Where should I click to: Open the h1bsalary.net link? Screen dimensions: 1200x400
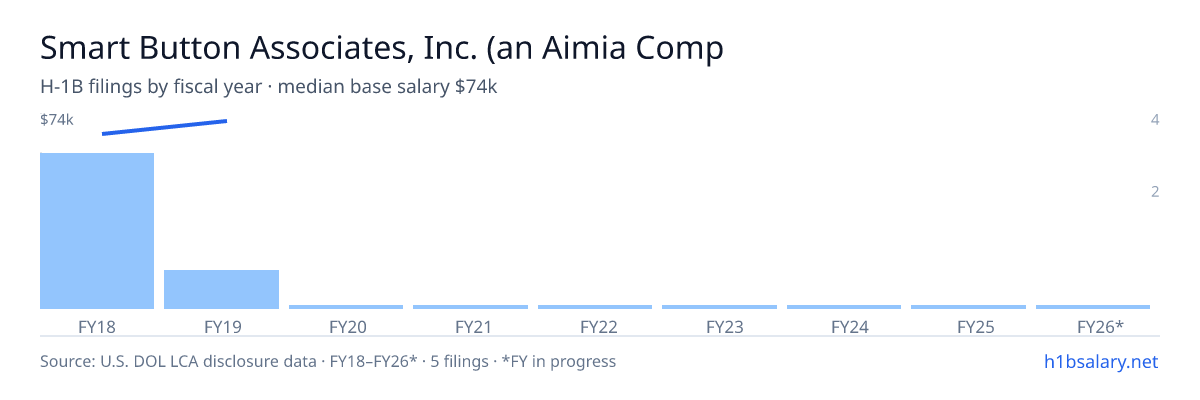[1100, 361]
